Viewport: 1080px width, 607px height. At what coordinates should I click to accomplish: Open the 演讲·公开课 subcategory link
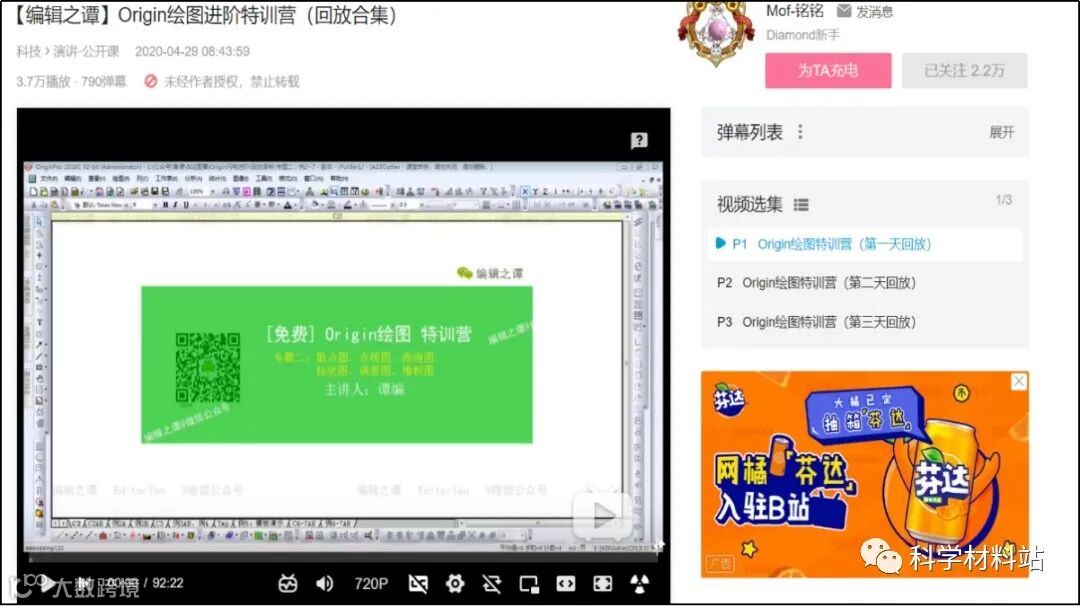click(86, 51)
